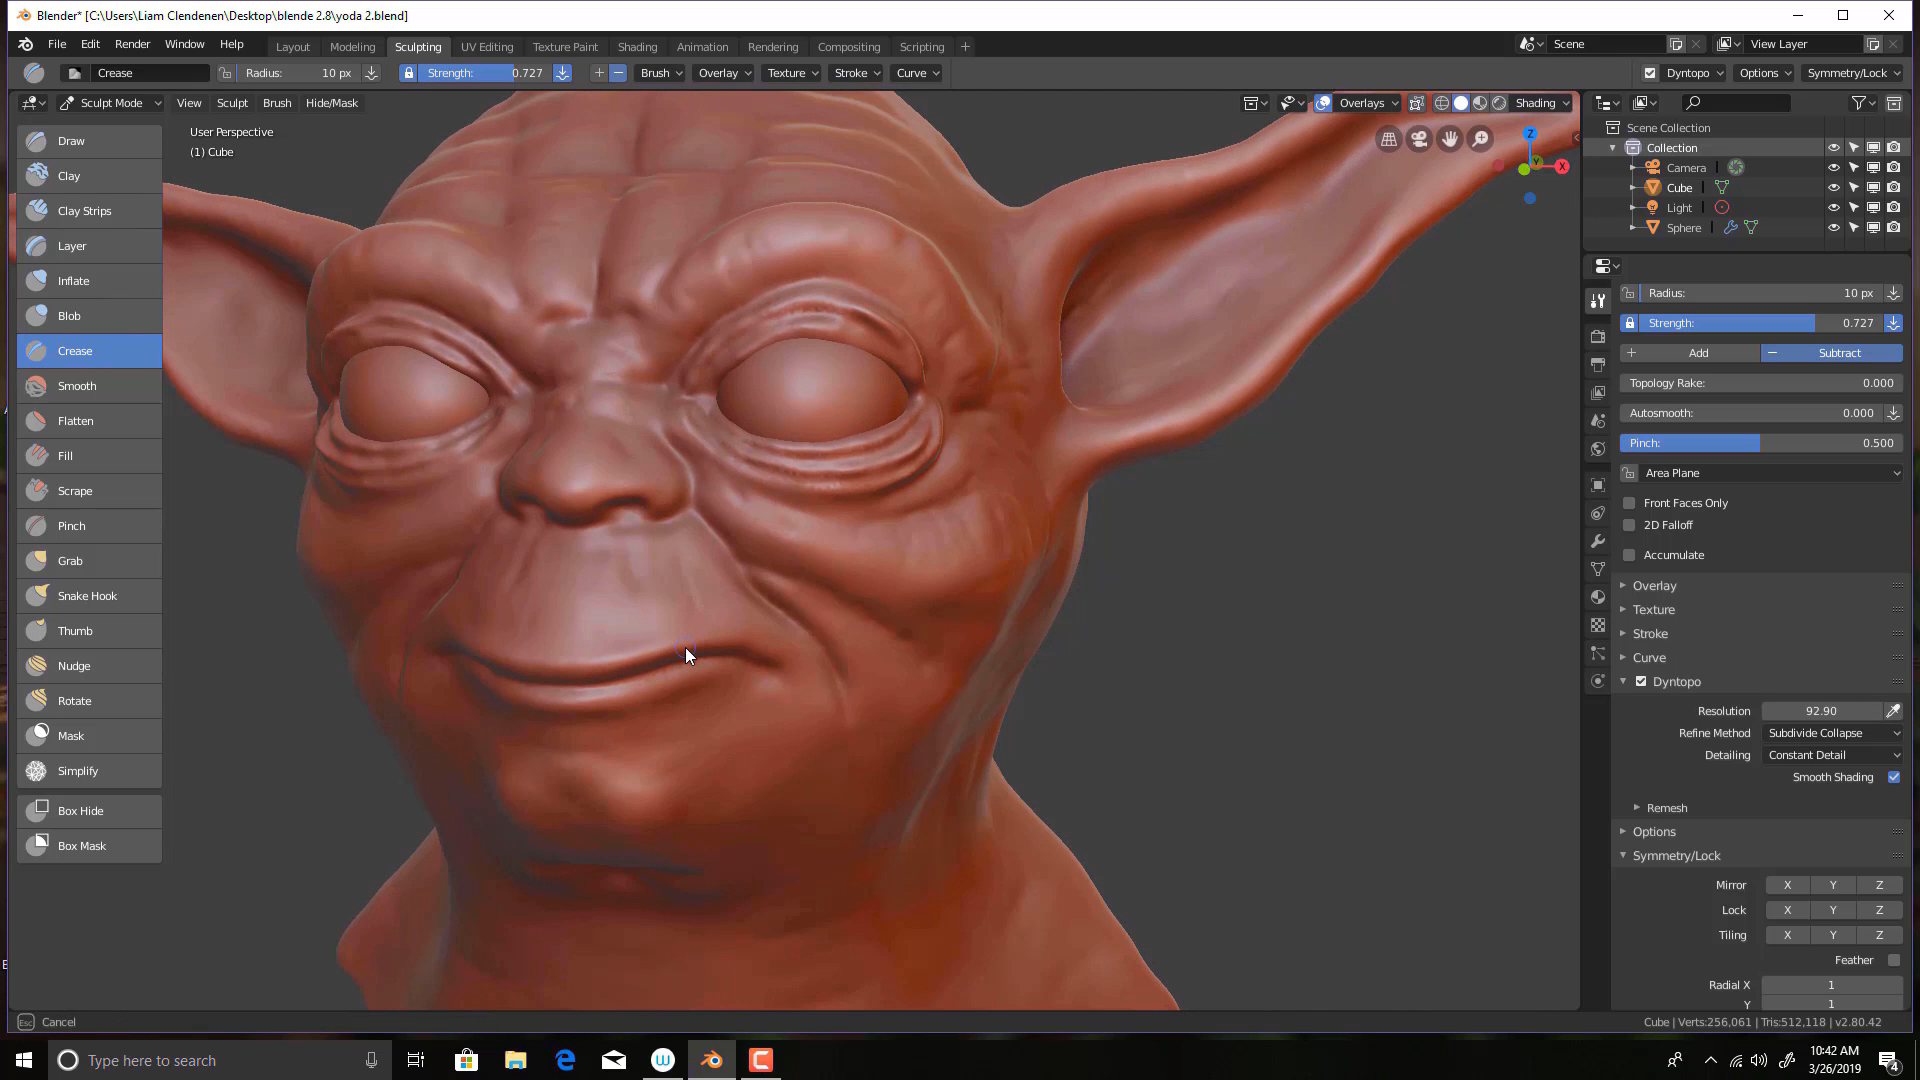Select the Flatten brush tool
This screenshot has width=1920, height=1080.
tap(89, 421)
